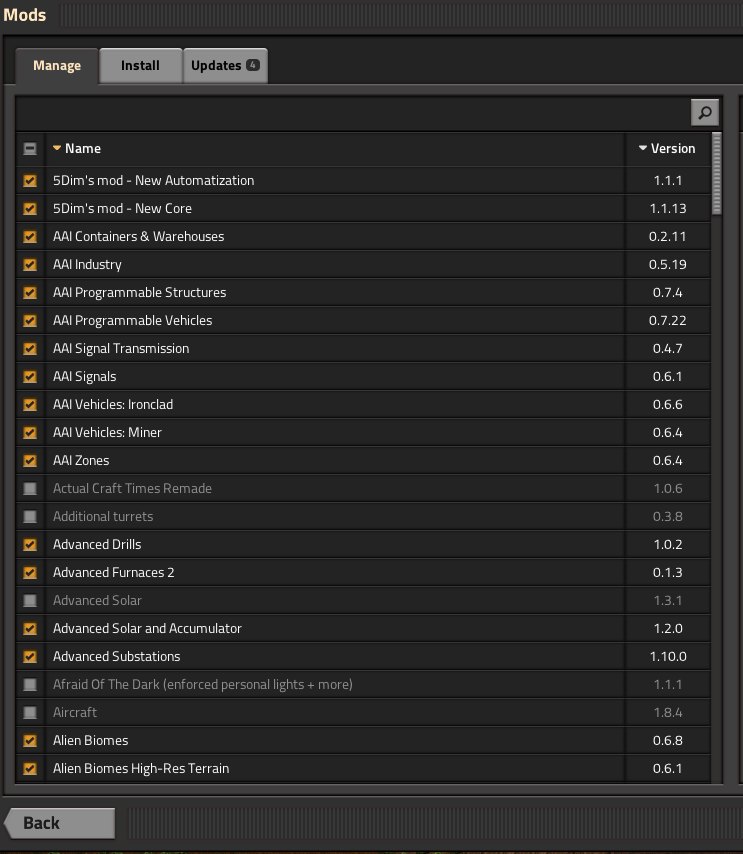The width and height of the screenshot is (743, 854).
Task: Click version 0.5.19 of AAI Industry
Action: point(667,265)
